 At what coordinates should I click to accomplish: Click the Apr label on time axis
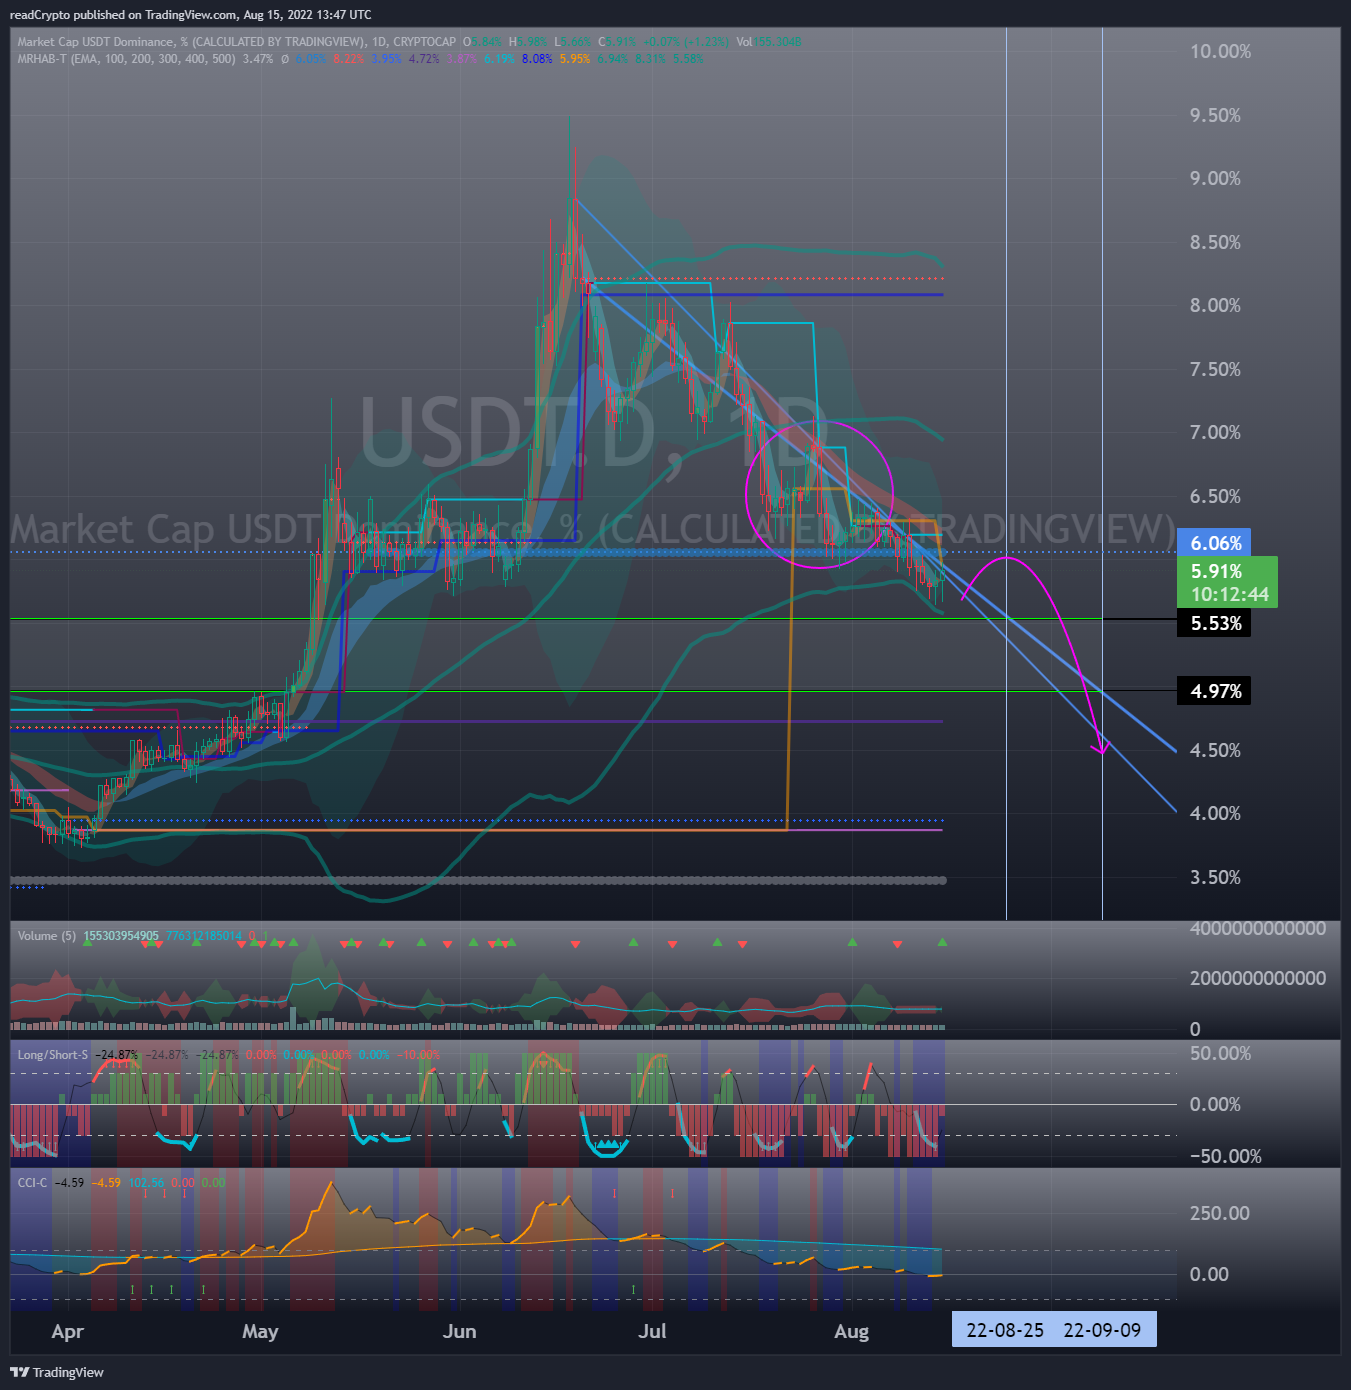[67, 1331]
